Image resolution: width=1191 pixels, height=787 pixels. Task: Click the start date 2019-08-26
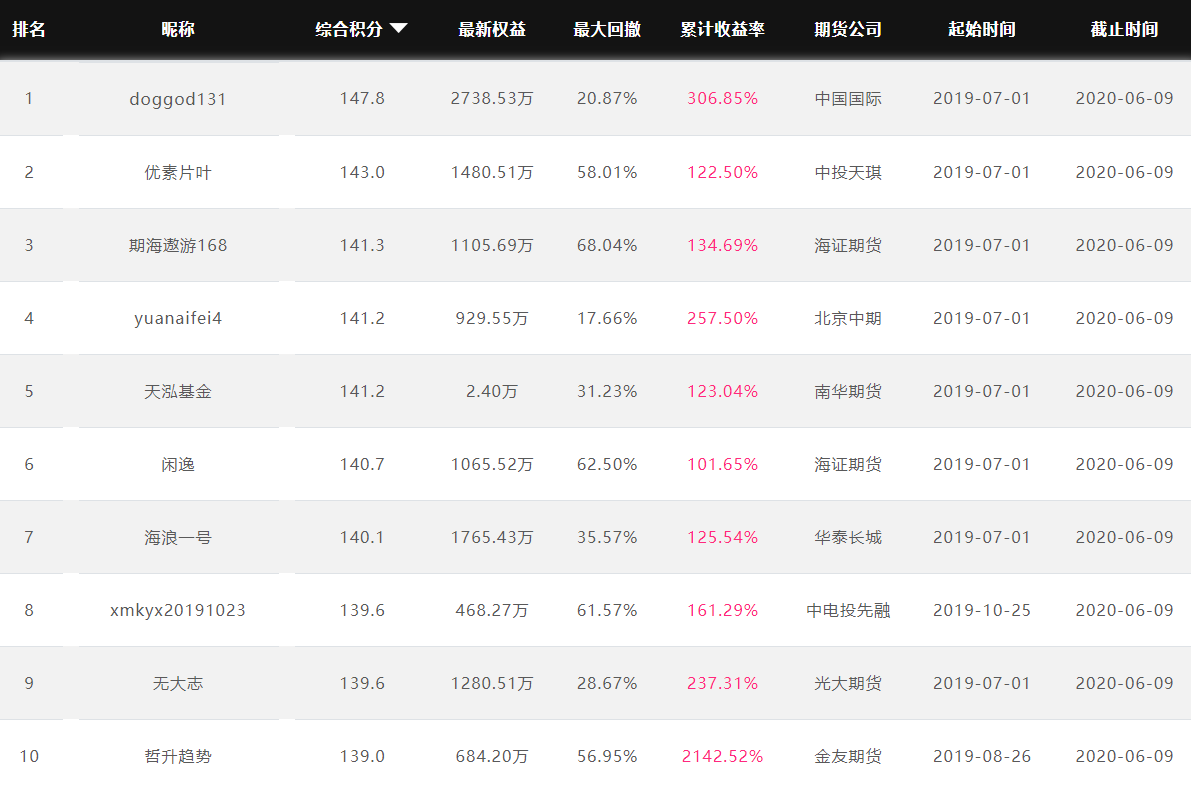[x=981, y=756]
